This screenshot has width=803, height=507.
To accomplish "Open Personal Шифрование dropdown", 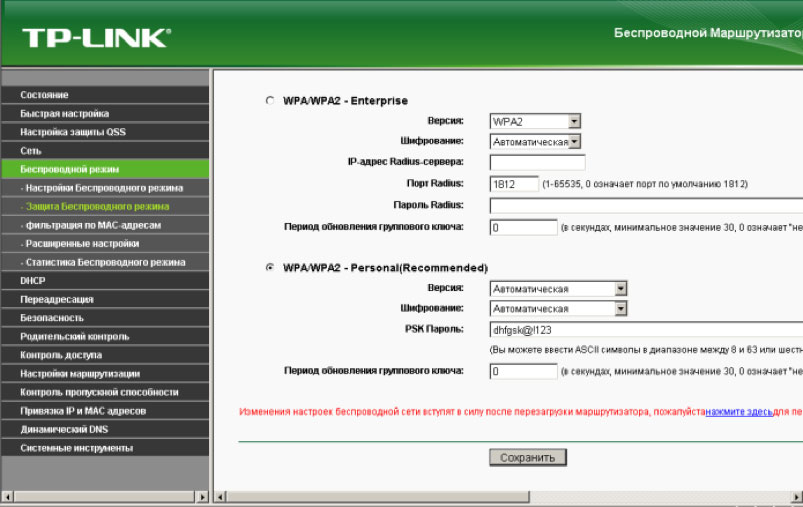I will point(558,309).
